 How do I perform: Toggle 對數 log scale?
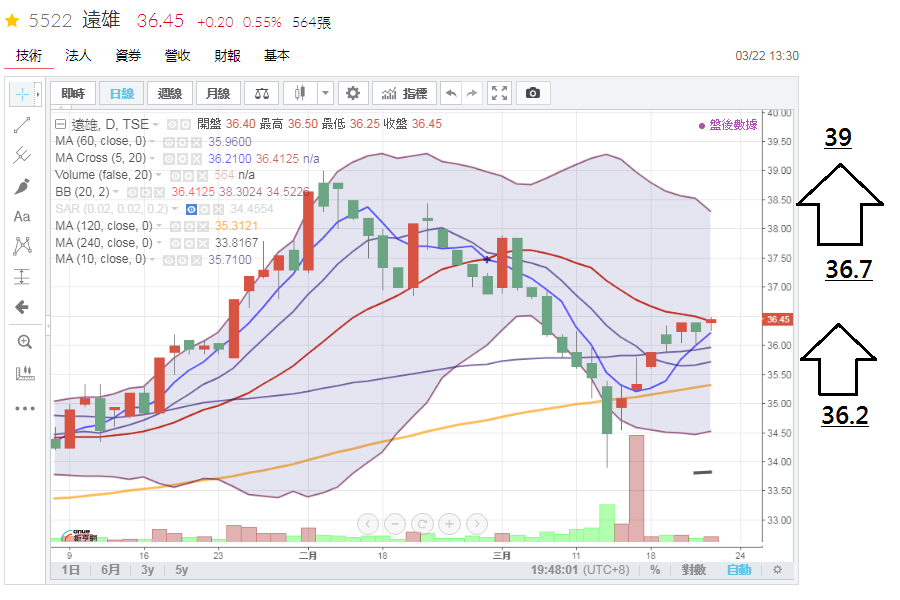click(693, 570)
